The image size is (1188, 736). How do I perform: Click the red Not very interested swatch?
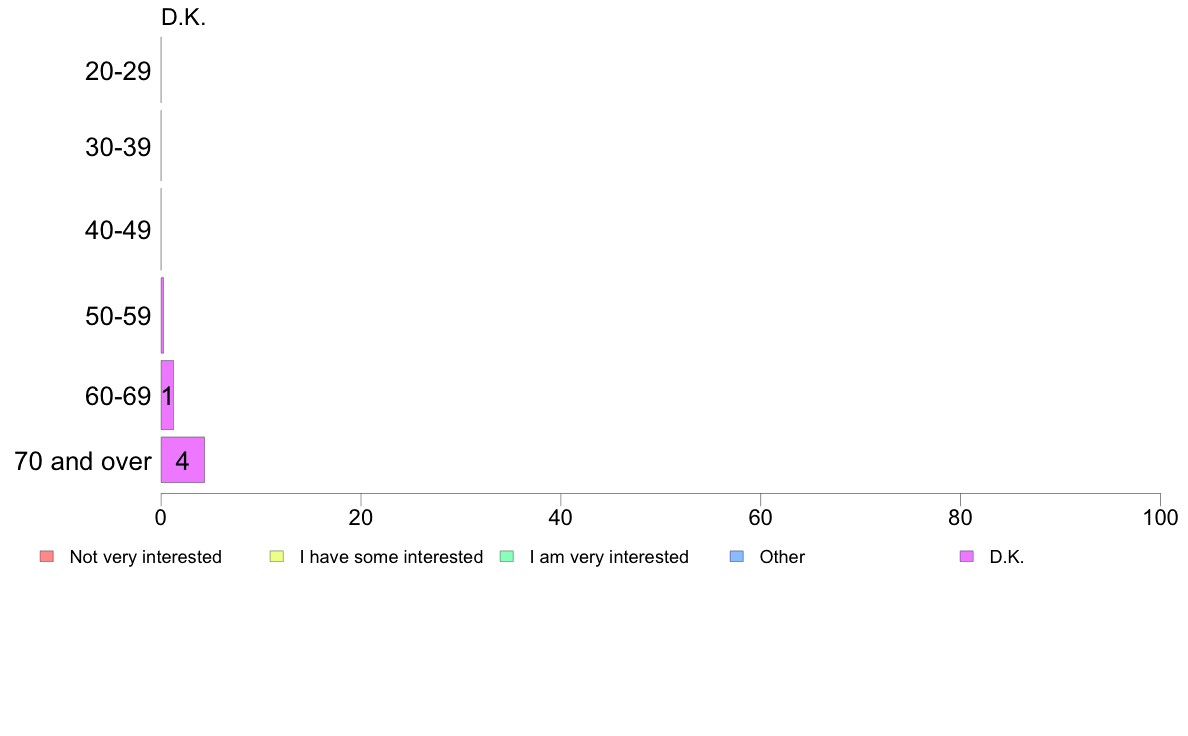point(47,556)
